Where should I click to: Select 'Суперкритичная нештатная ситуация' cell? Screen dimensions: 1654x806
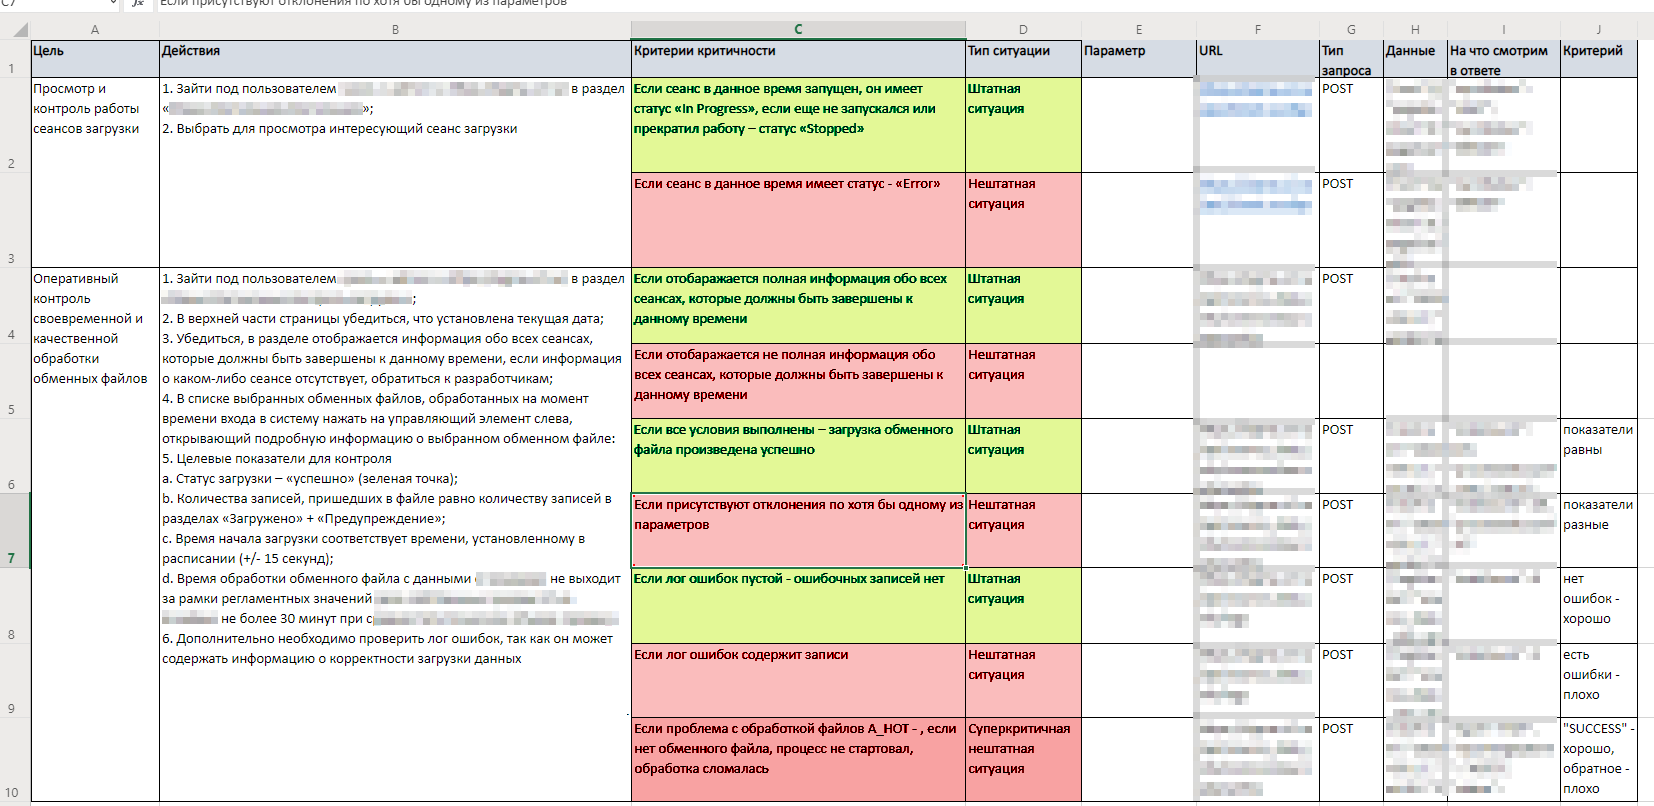tap(1023, 760)
